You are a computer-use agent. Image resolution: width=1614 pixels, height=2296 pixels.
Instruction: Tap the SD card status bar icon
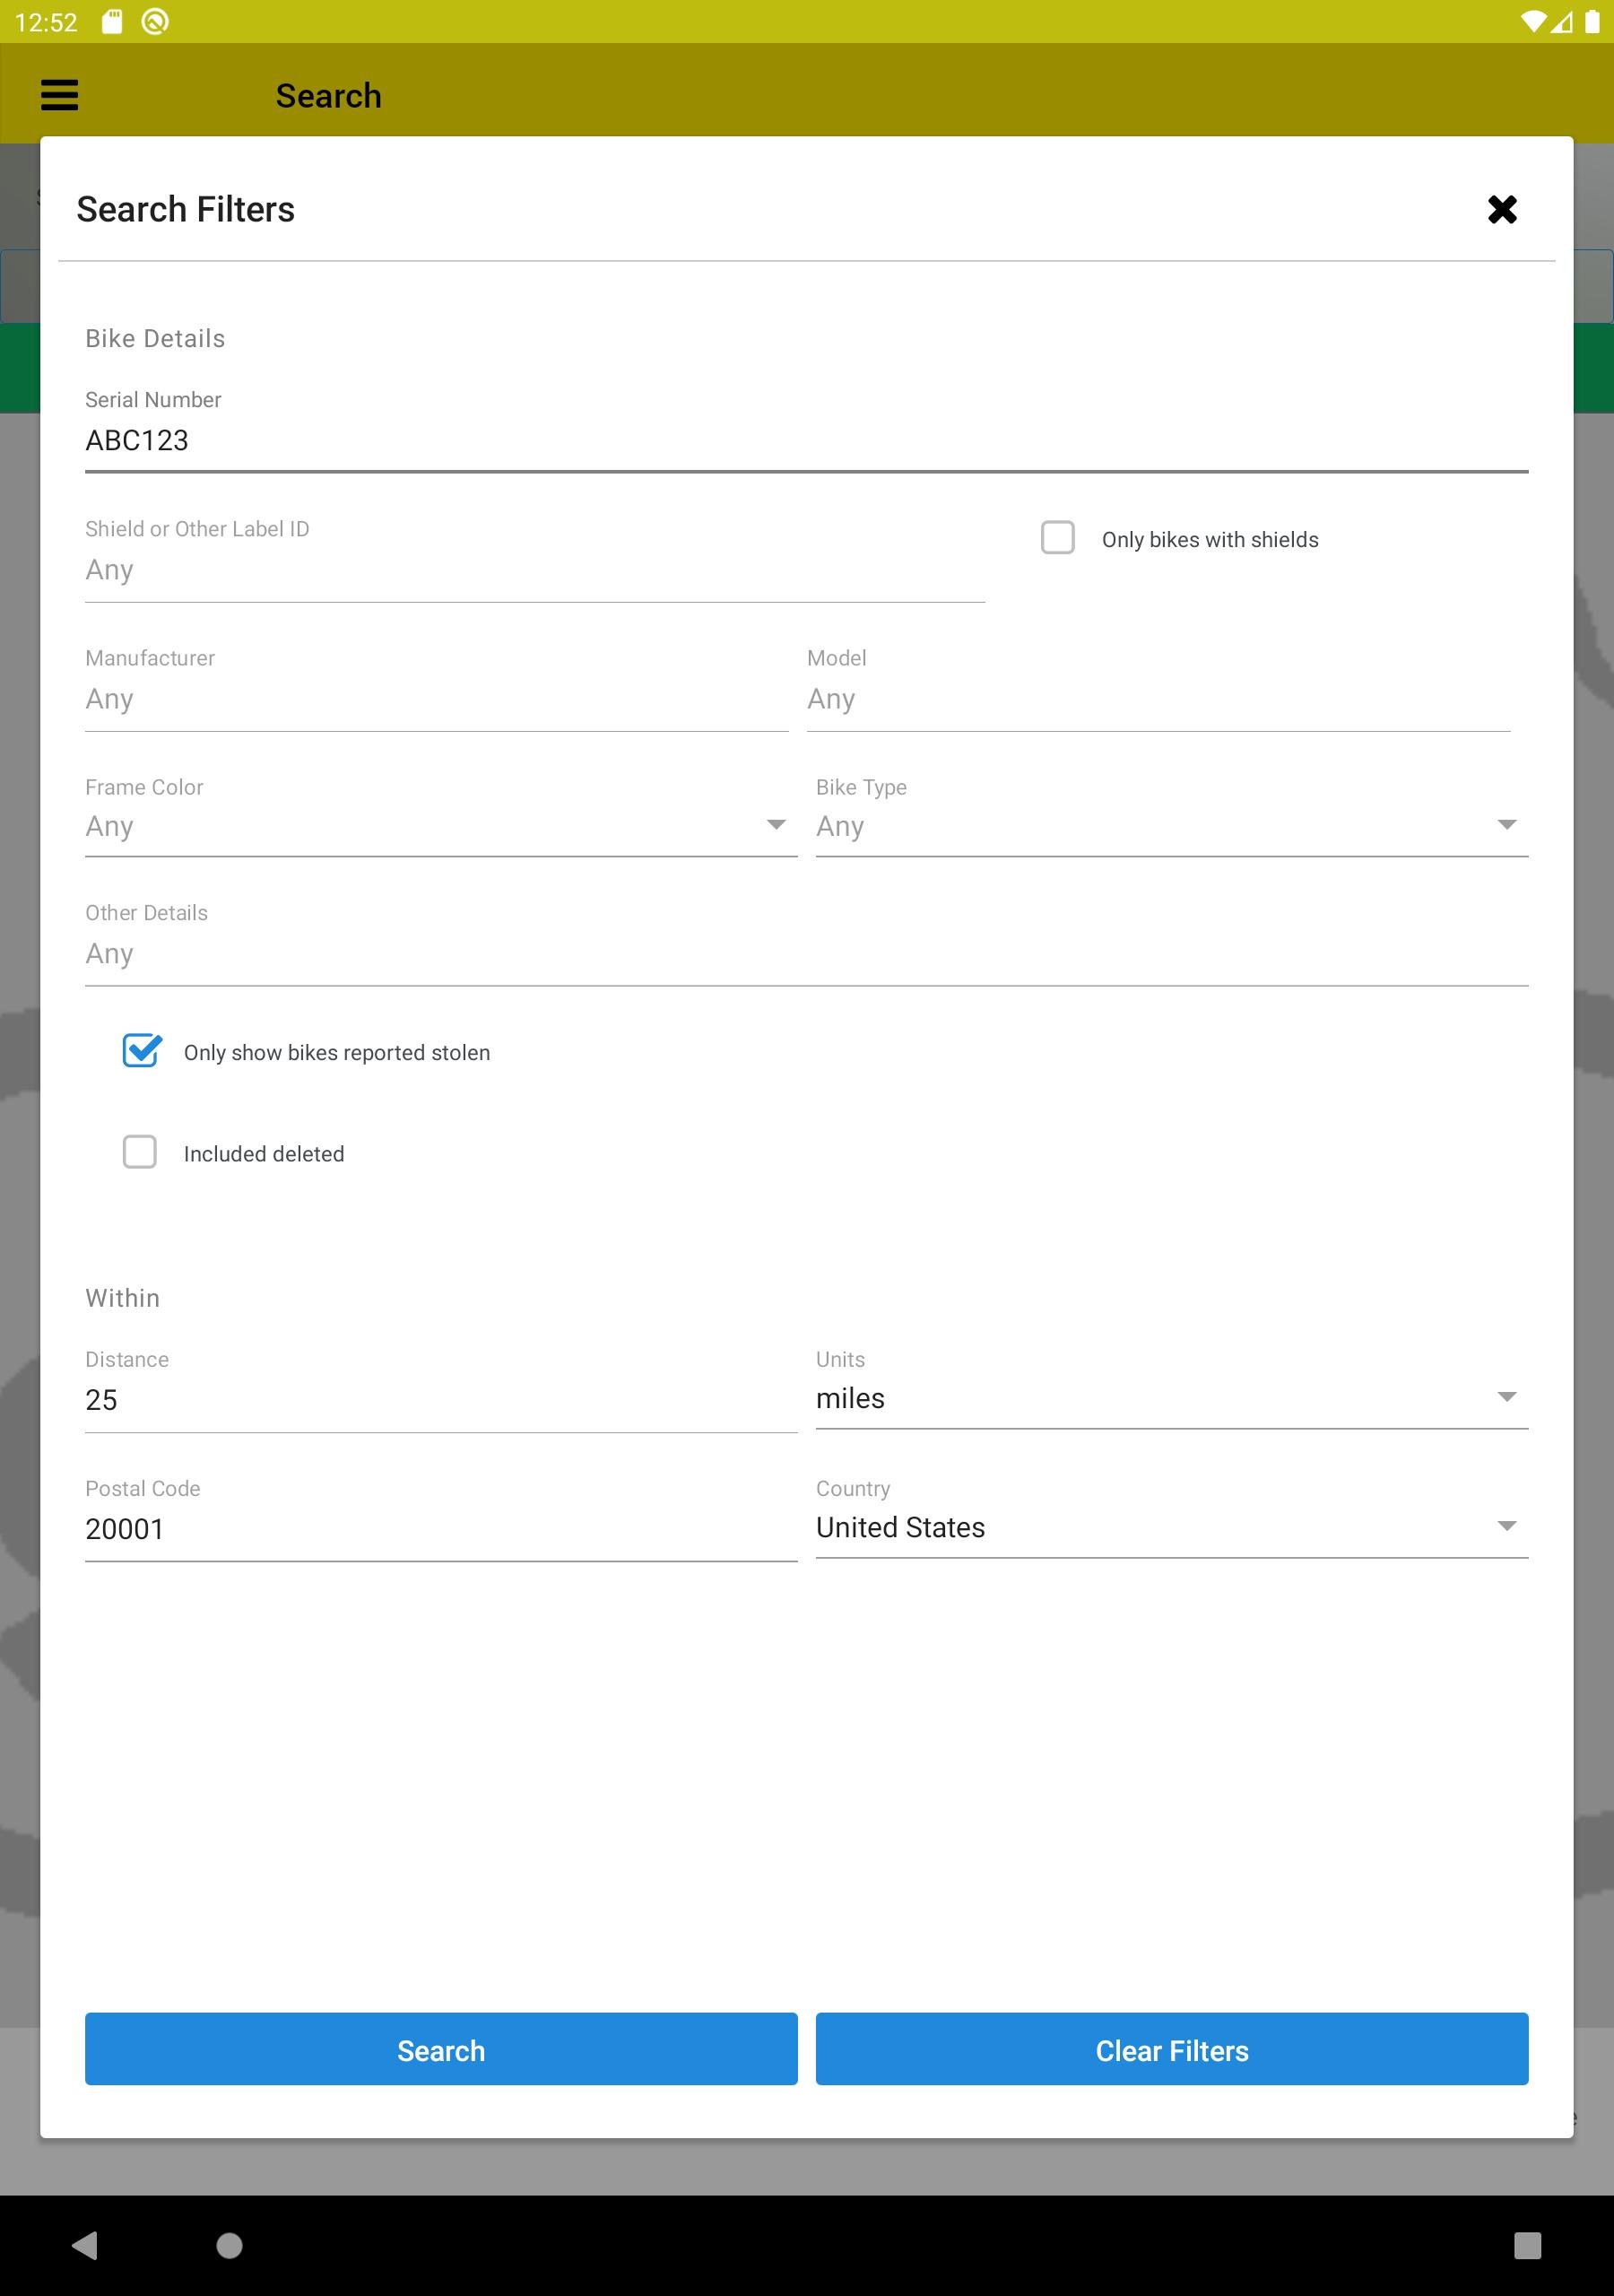(112, 22)
